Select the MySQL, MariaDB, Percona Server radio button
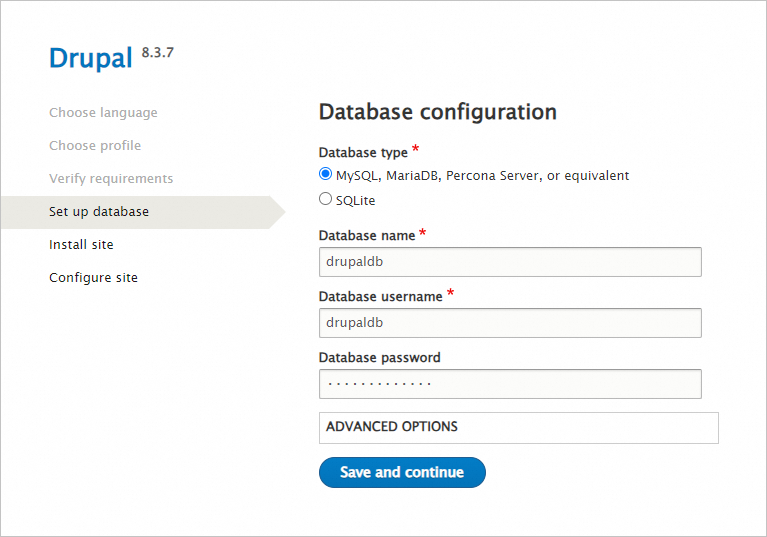 (x=325, y=174)
